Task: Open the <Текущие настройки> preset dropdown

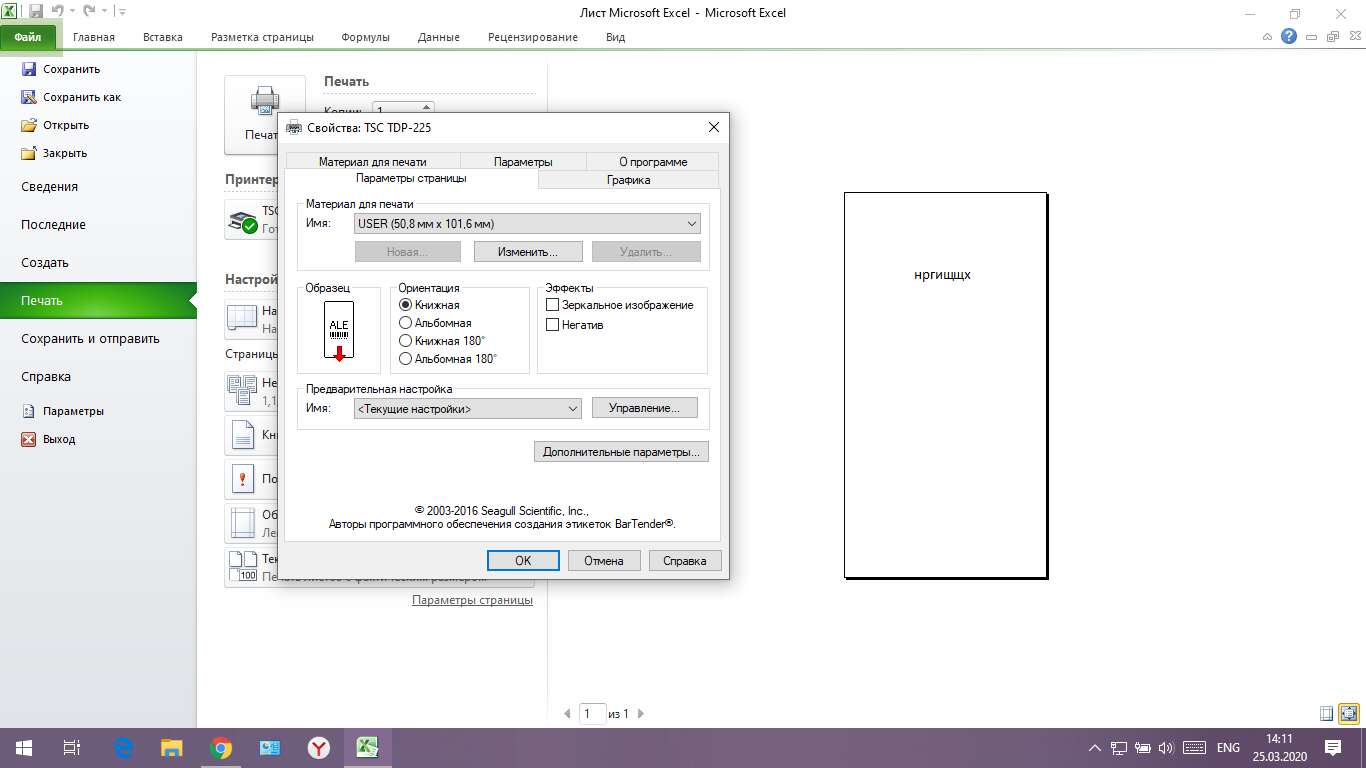Action: pos(467,408)
